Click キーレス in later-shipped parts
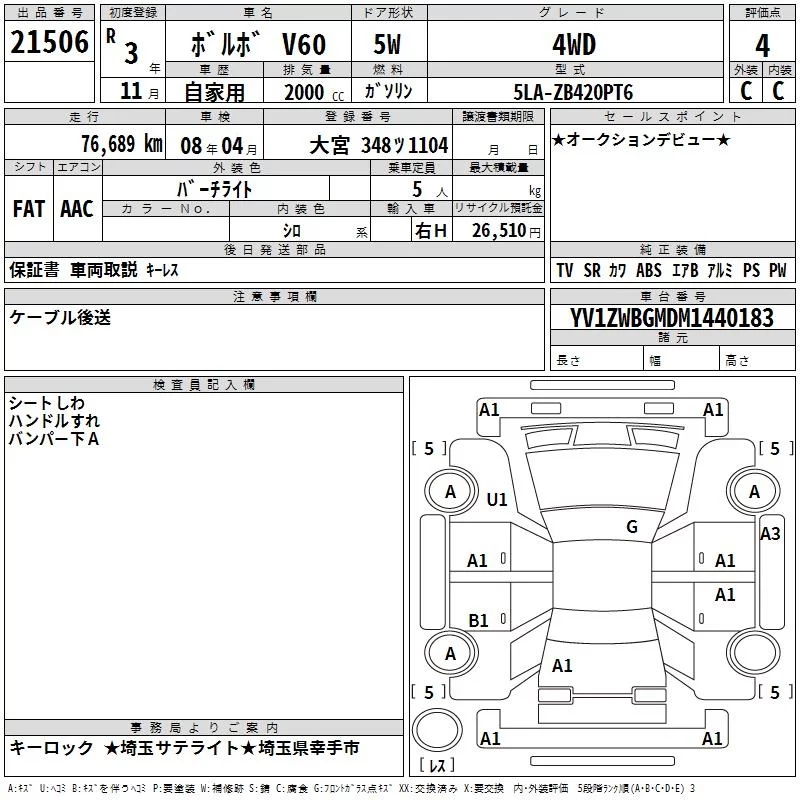 pos(162,270)
